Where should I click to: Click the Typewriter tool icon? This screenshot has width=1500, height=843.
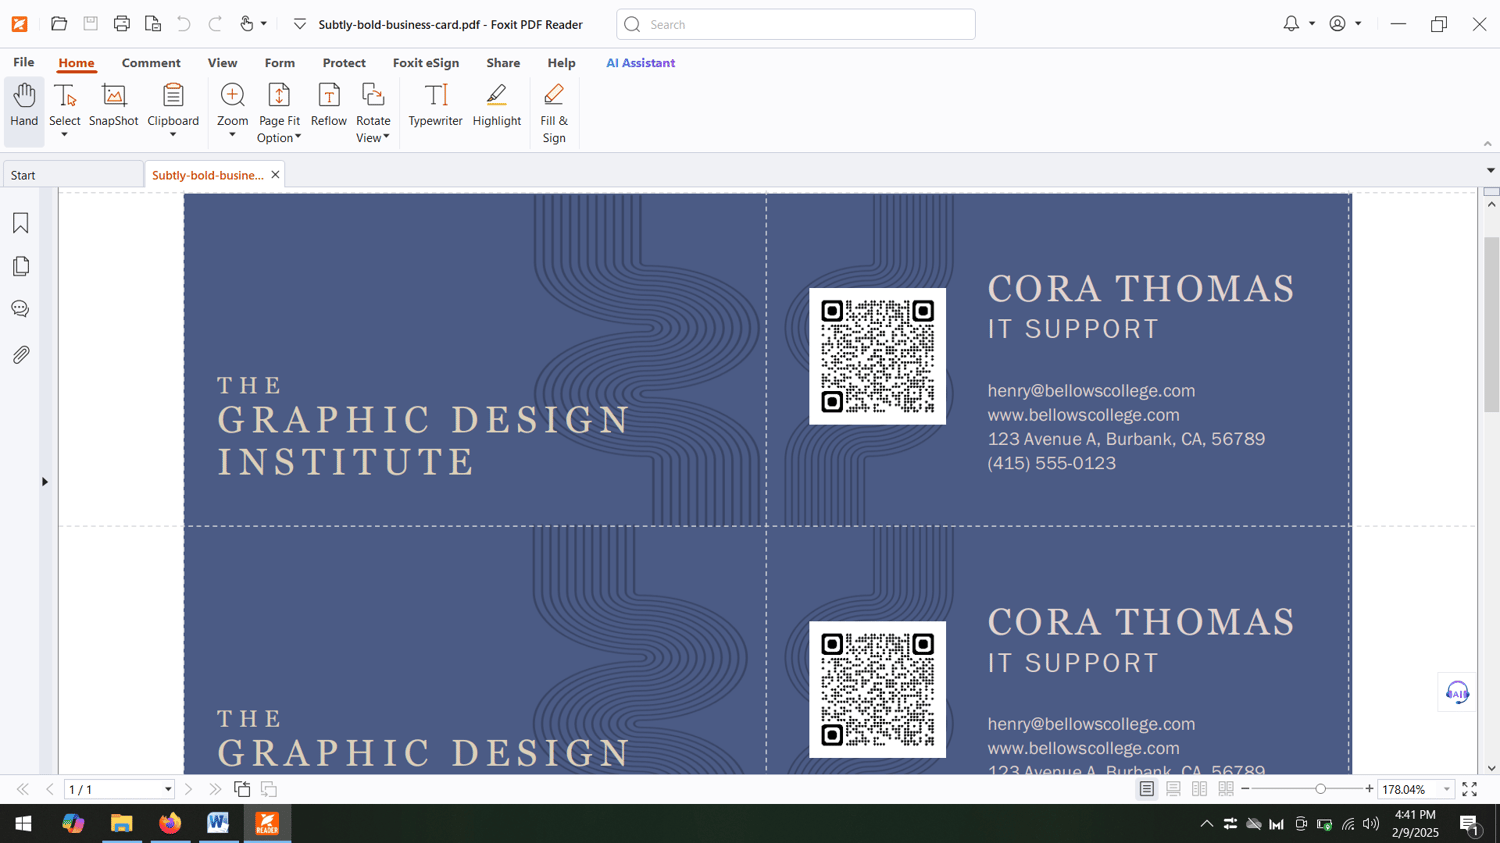[435, 106]
